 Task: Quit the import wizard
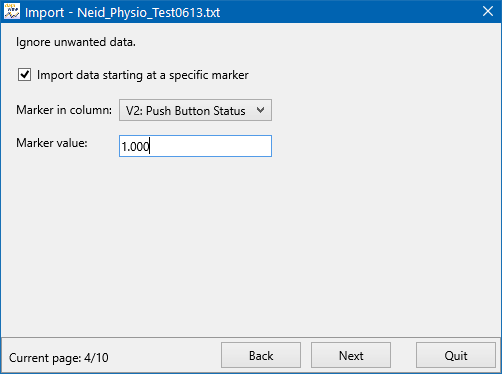pos(456,355)
